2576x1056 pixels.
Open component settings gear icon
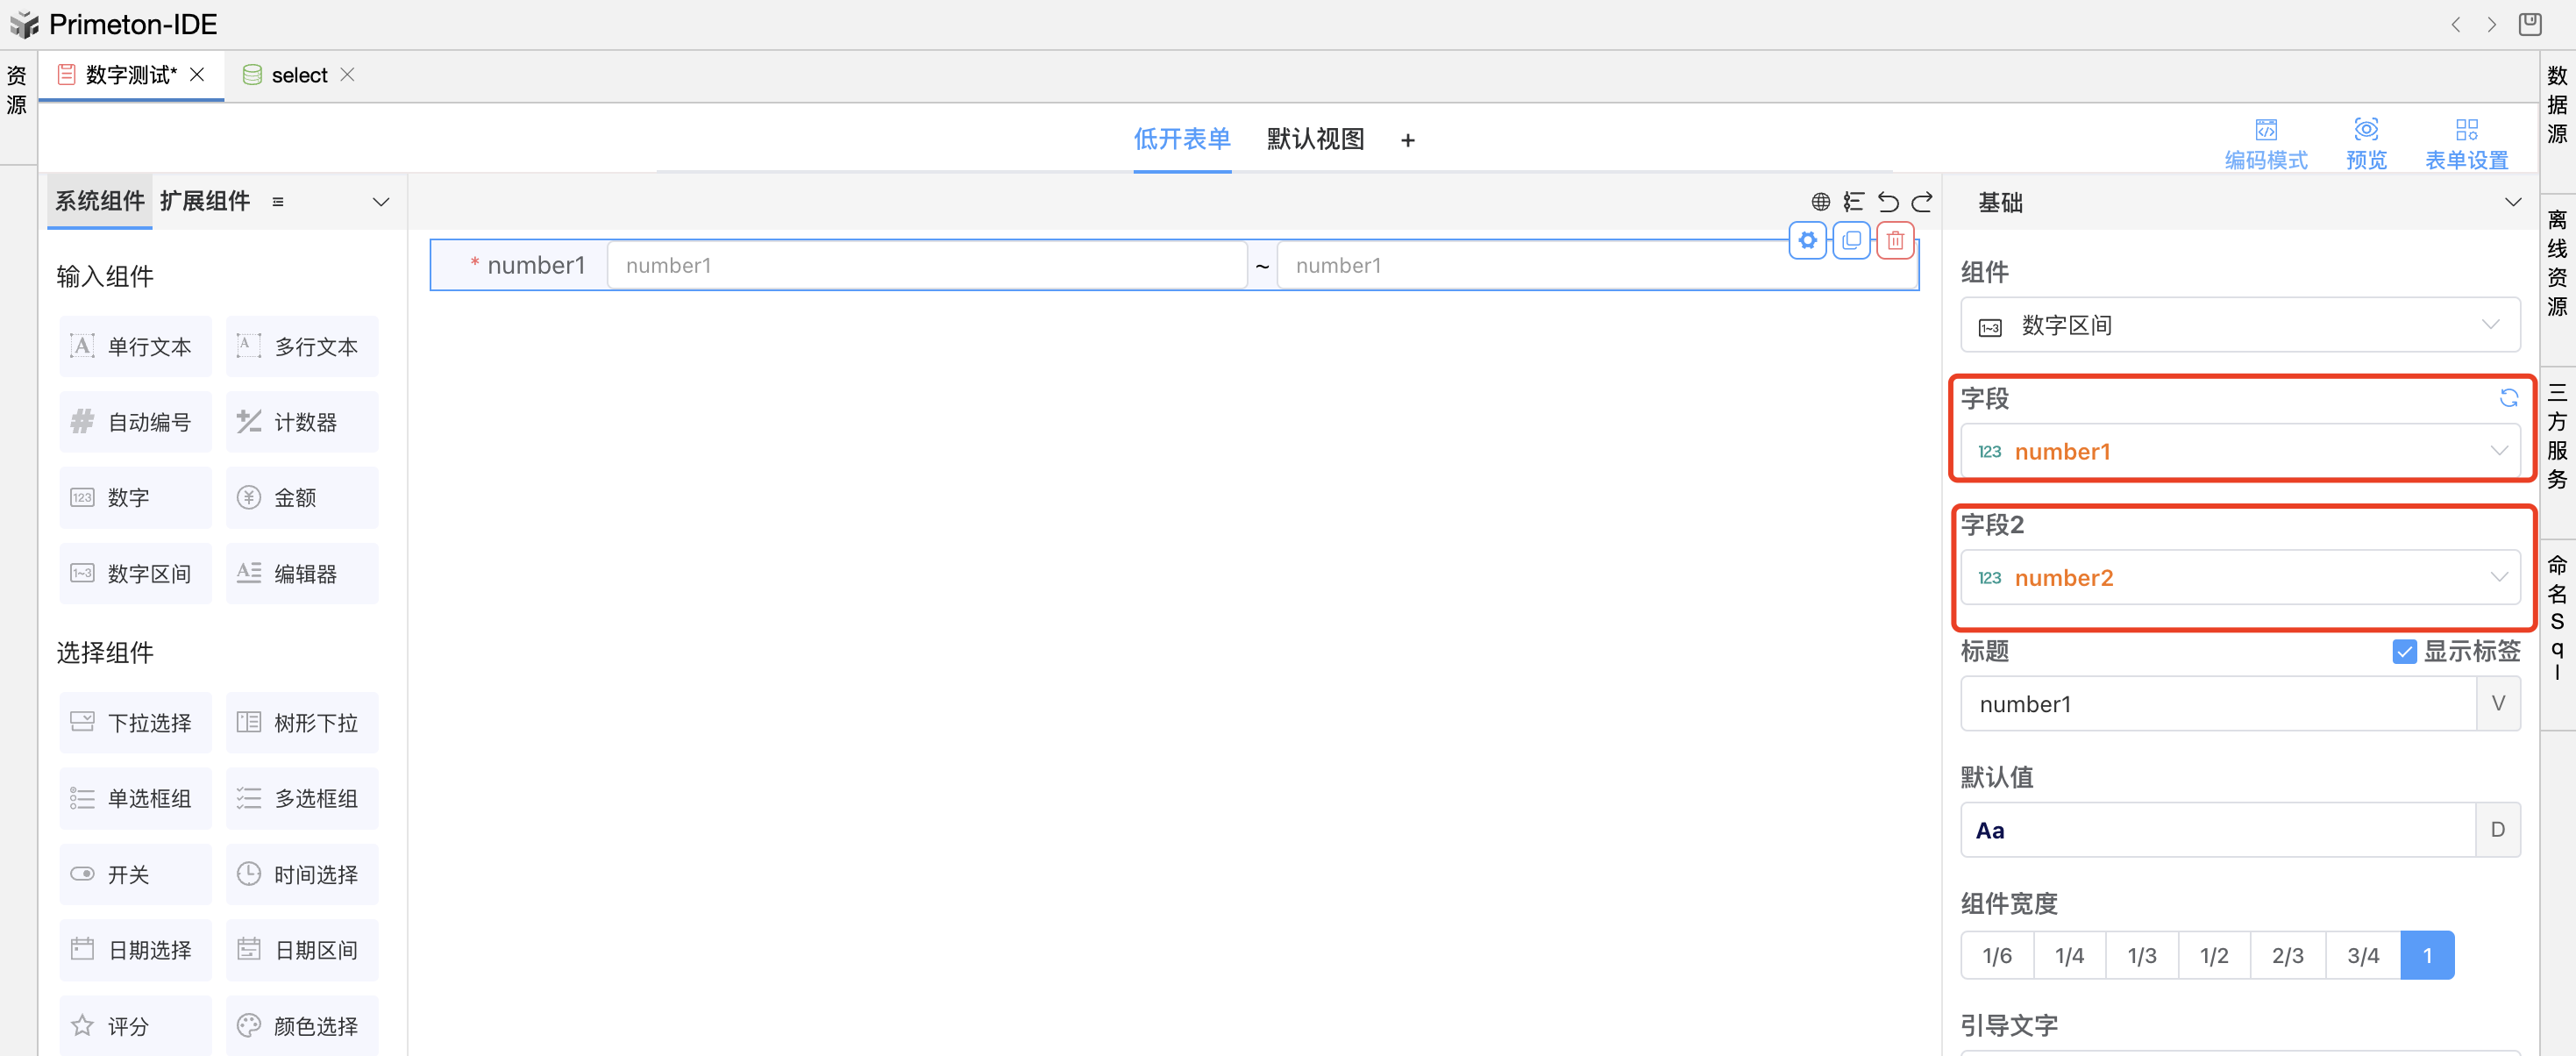1807,241
